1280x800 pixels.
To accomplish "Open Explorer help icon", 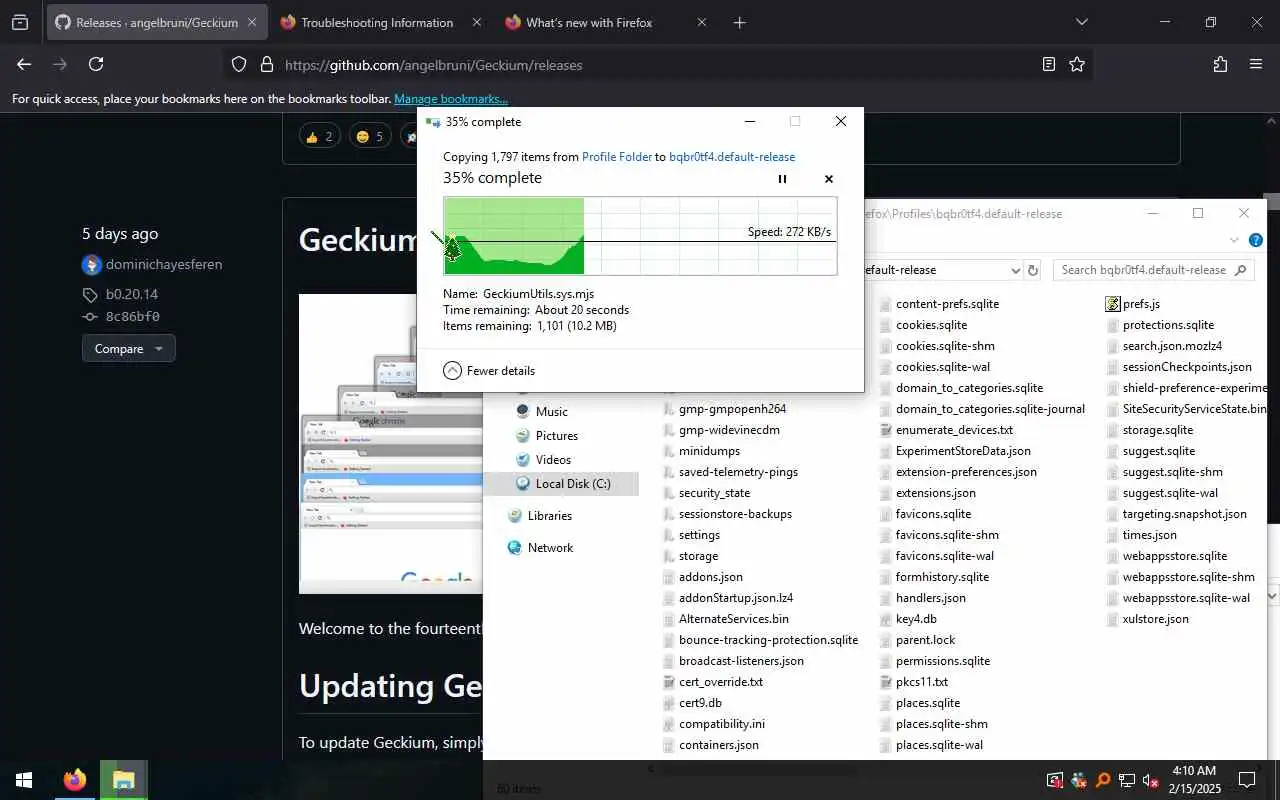I will click(x=1256, y=240).
